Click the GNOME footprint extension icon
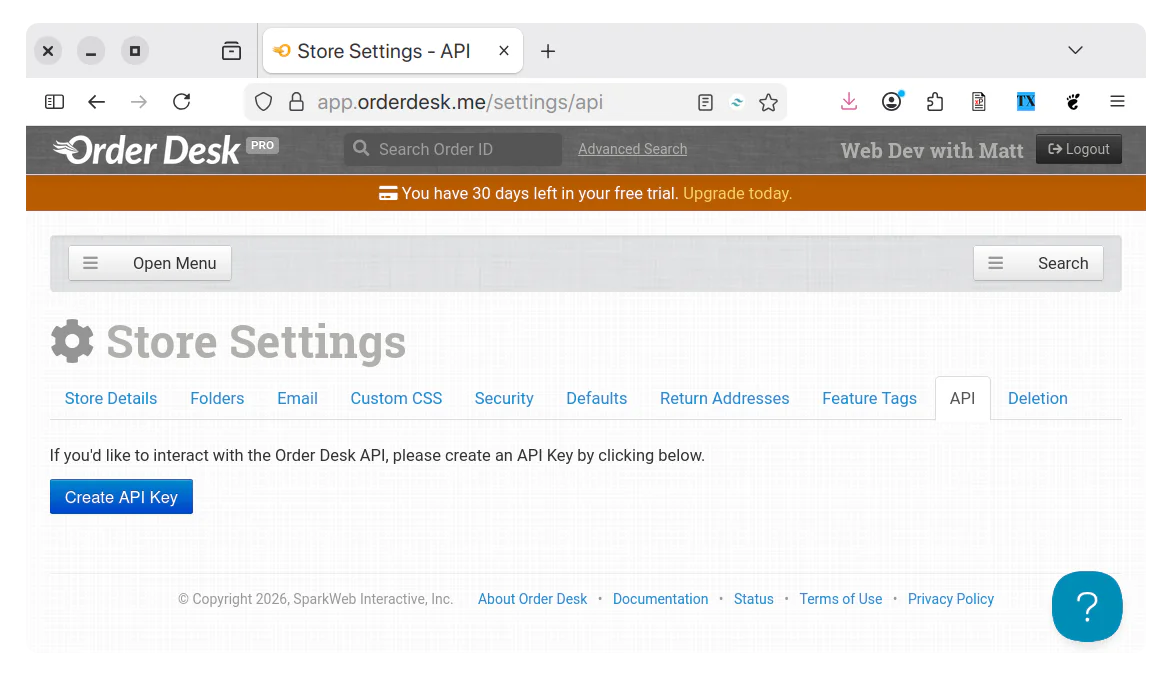 pyautogui.click(x=1072, y=101)
